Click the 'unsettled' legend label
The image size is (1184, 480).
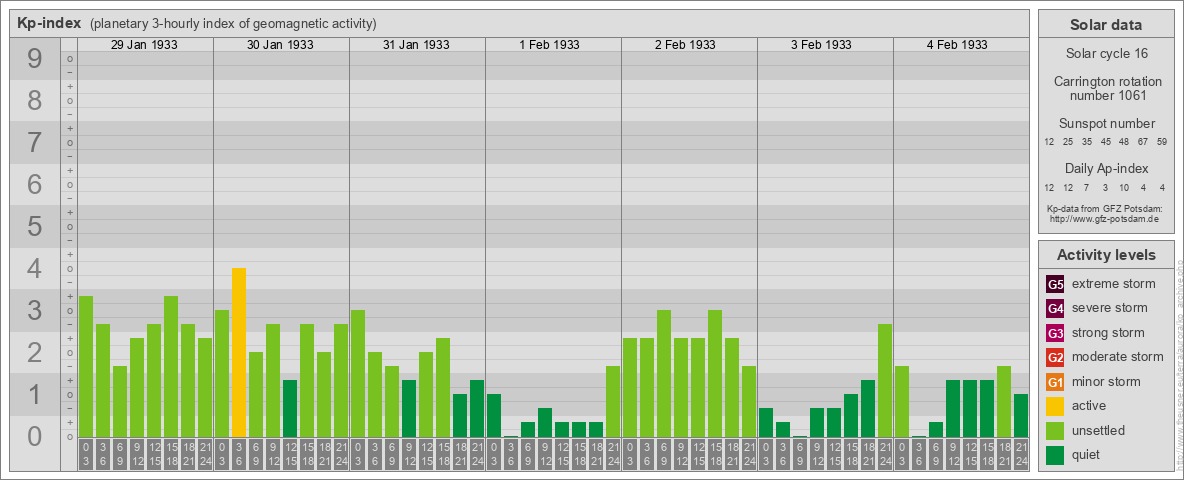coord(1099,431)
